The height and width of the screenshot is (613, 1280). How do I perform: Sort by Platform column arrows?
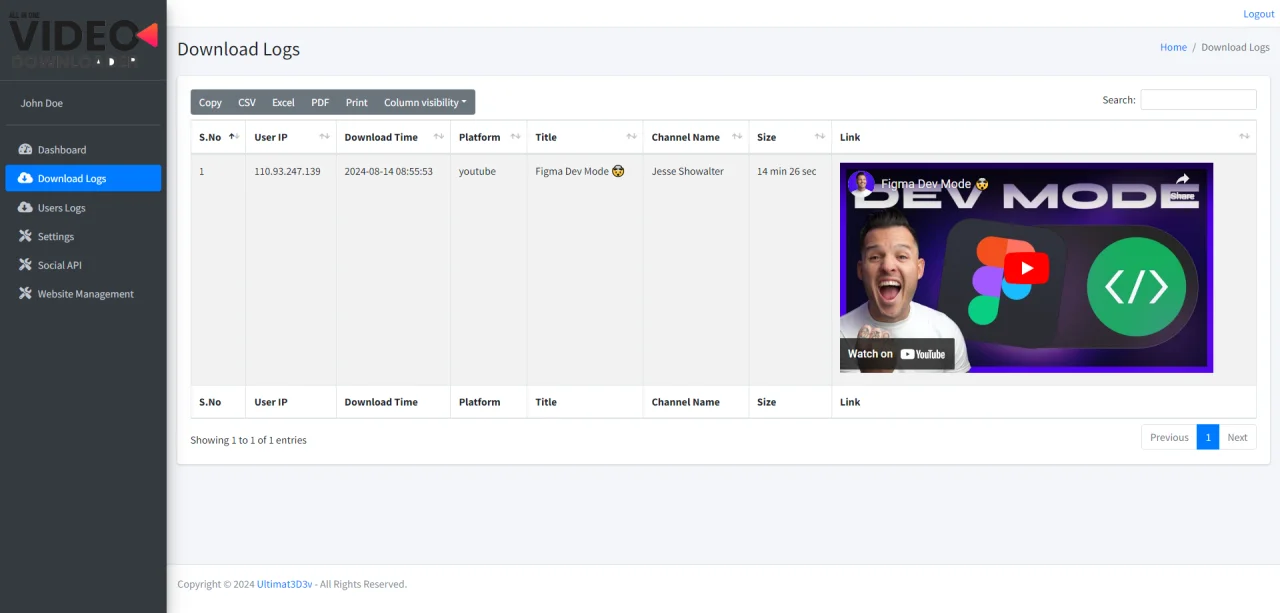[515, 137]
